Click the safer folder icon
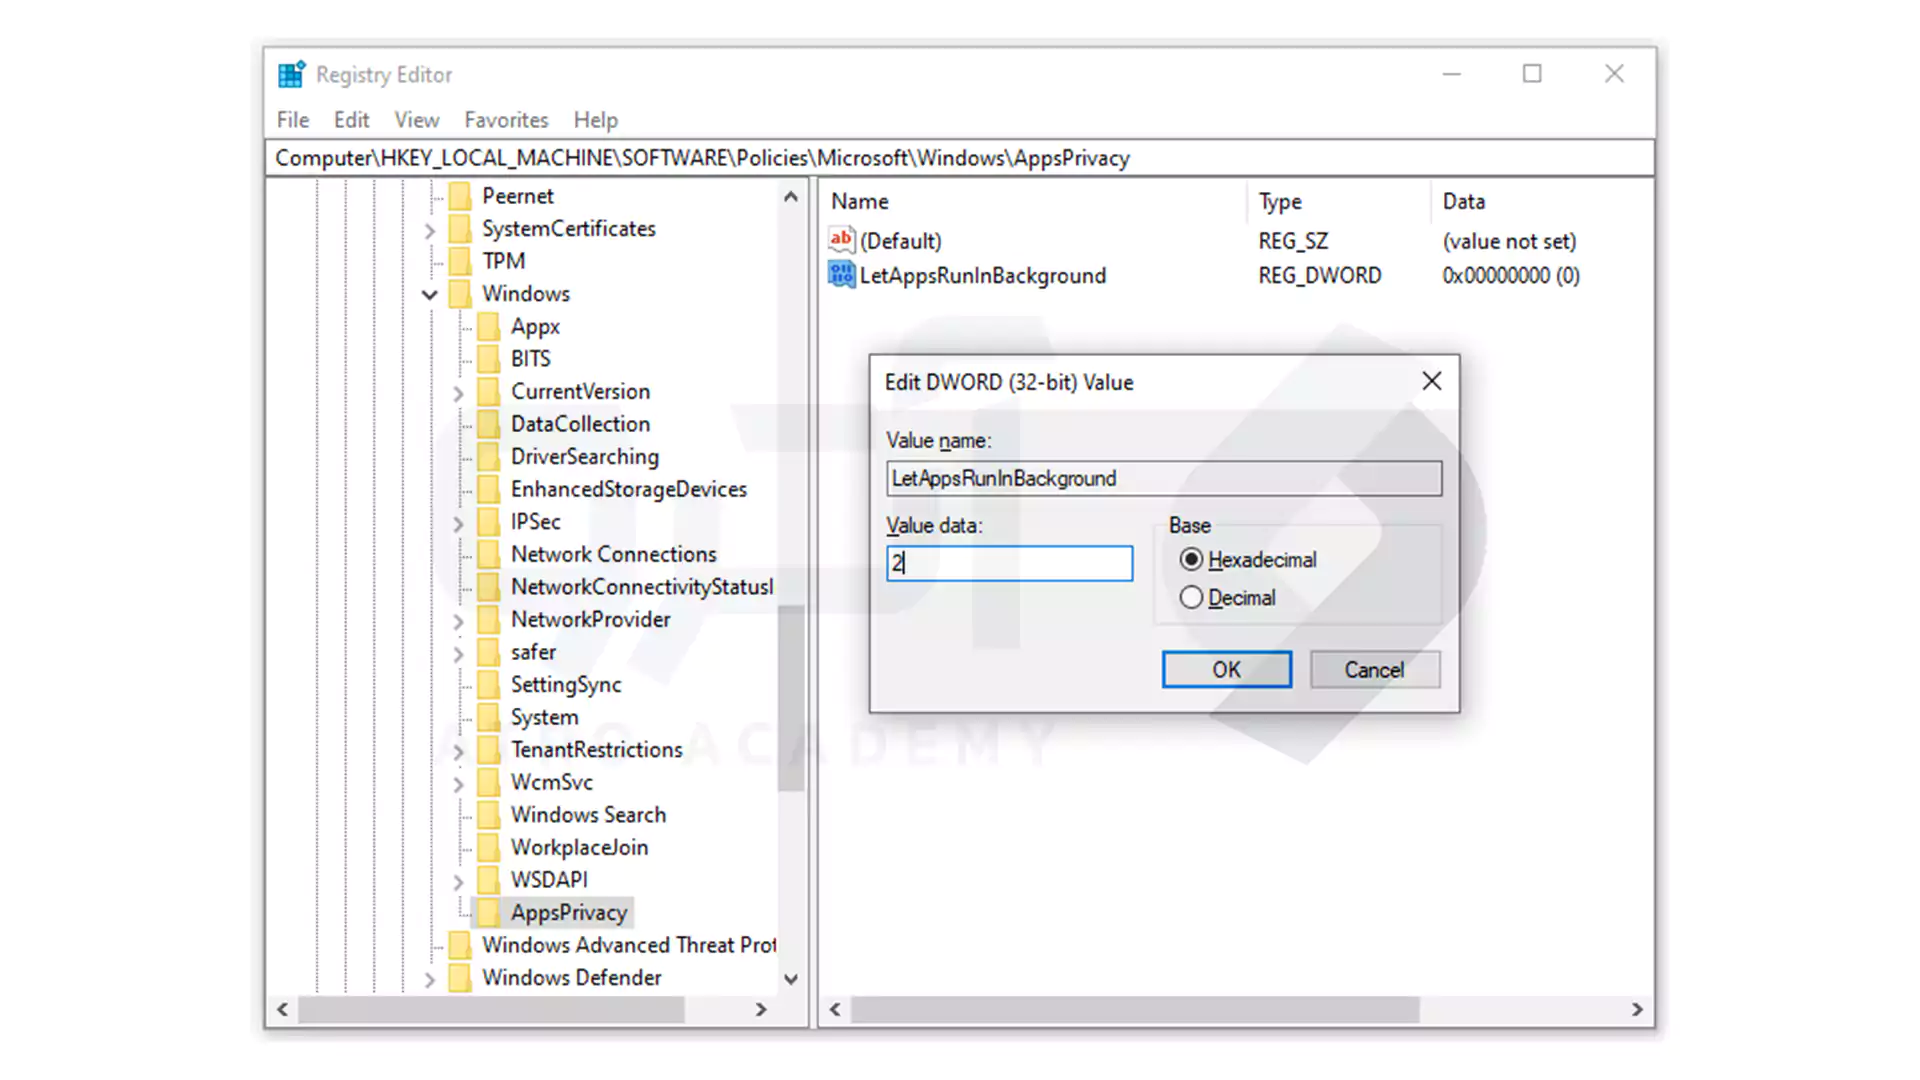1920x1080 pixels. (489, 652)
